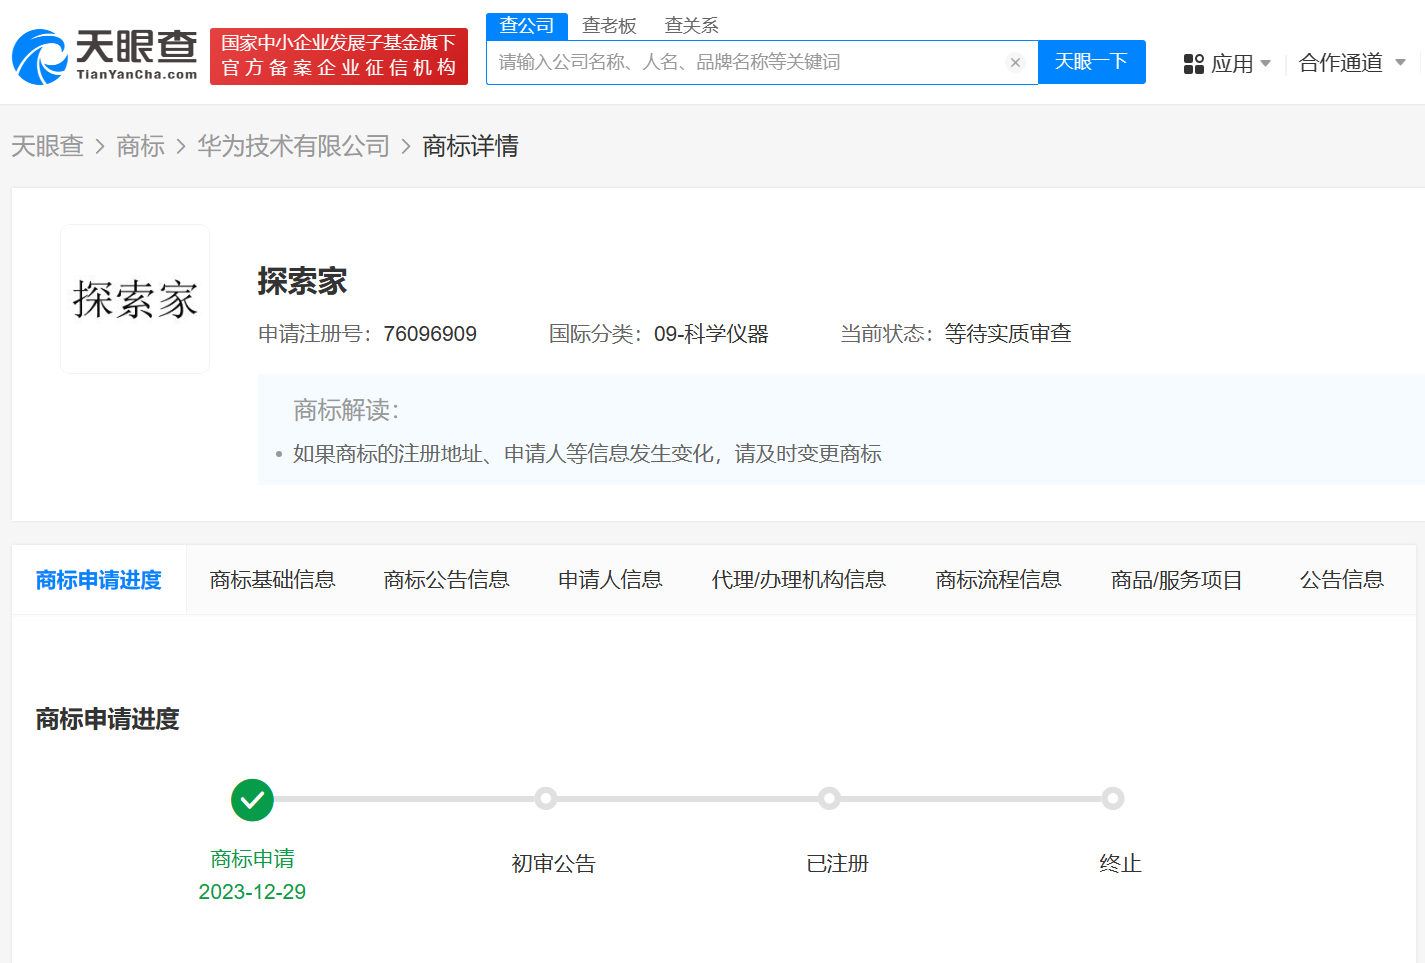Go to 华为技术有限公司 breadcrumb link
Screen dimensions: 1425x963
click(293, 146)
